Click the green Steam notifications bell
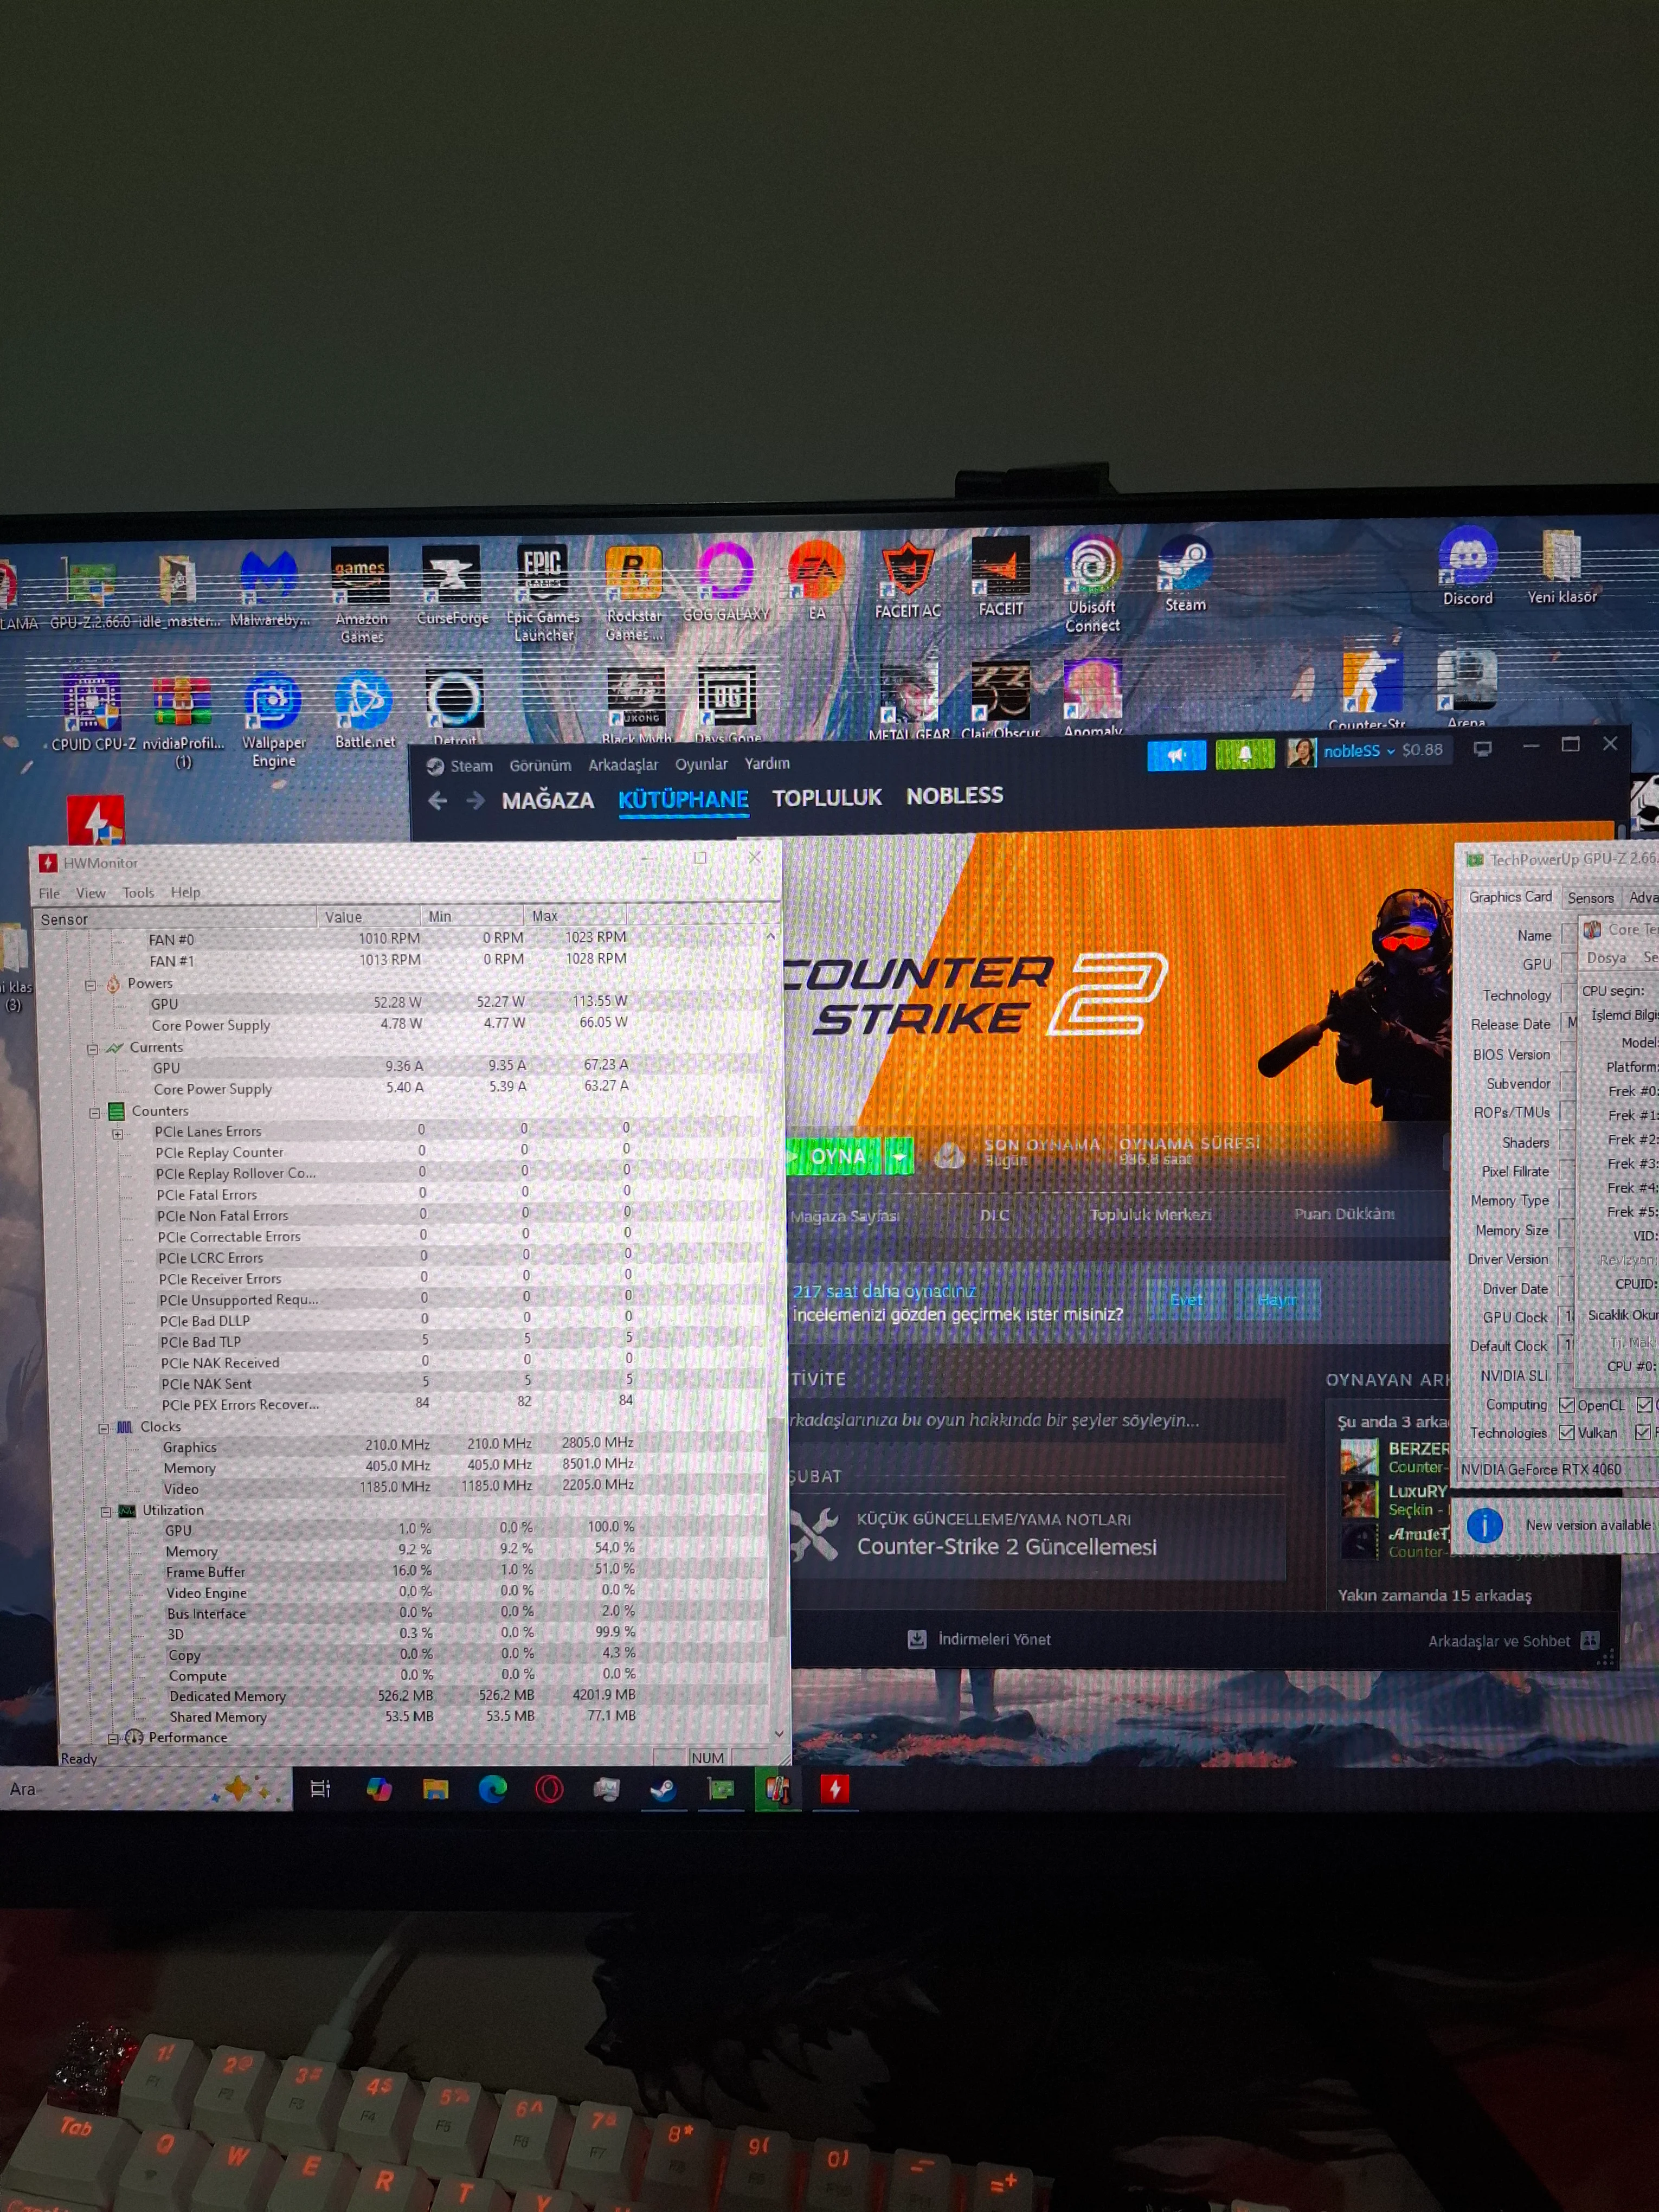The height and width of the screenshot is (2212, 1659). pyautogui.click(x=1244, y=754)
